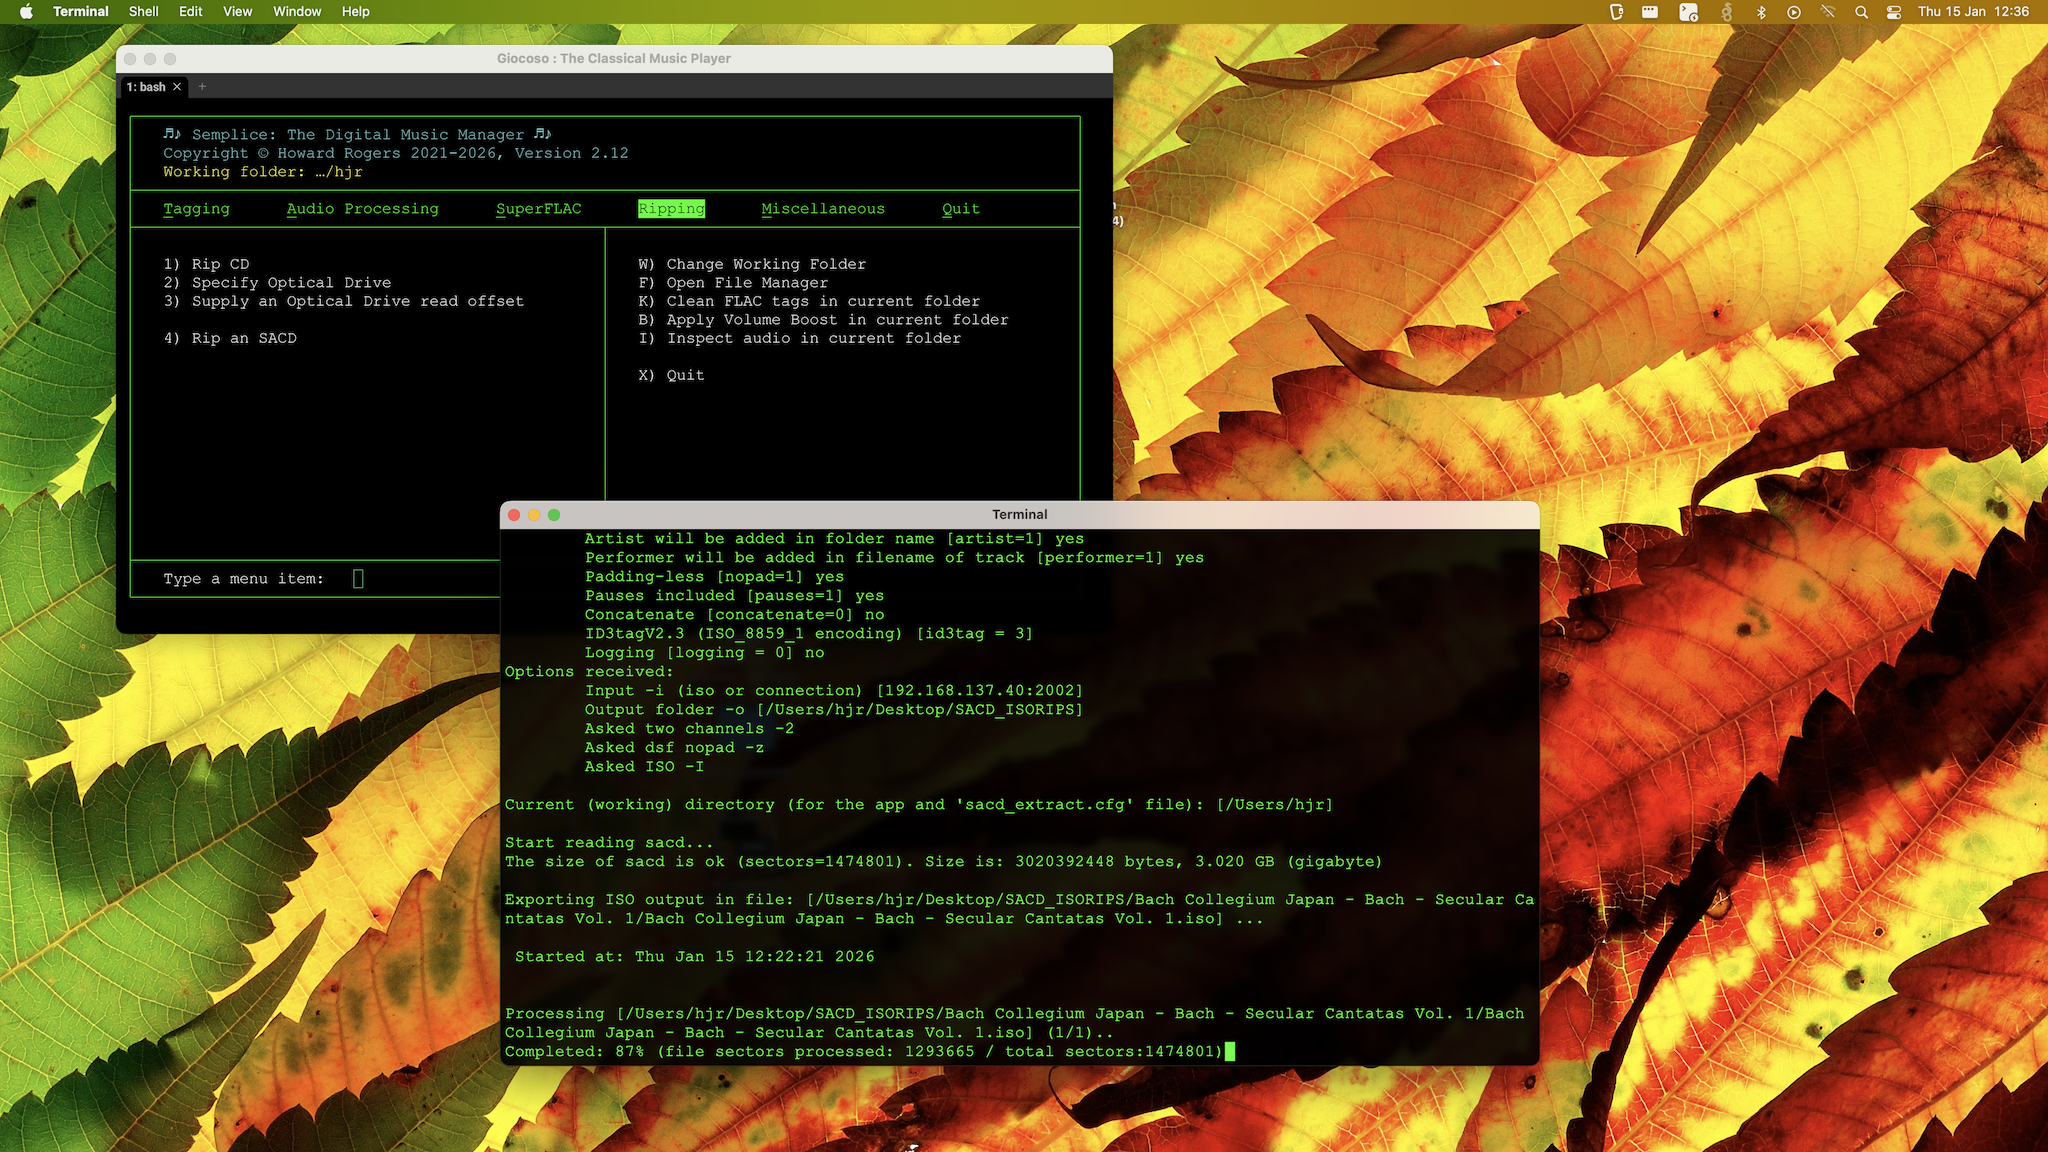This screenshot has width=2048, height=1152.
Task: Open the SuperFLAC menu in Semplice
Action: [x=539, y=208]
